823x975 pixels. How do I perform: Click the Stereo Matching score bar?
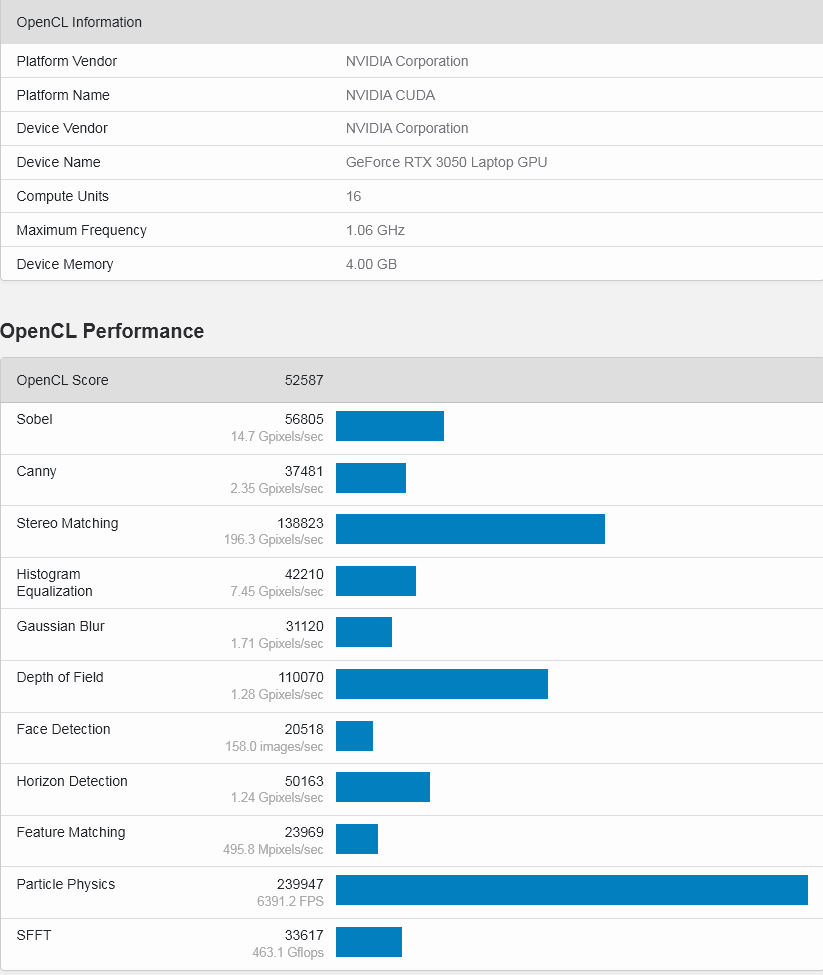(470, 529)
